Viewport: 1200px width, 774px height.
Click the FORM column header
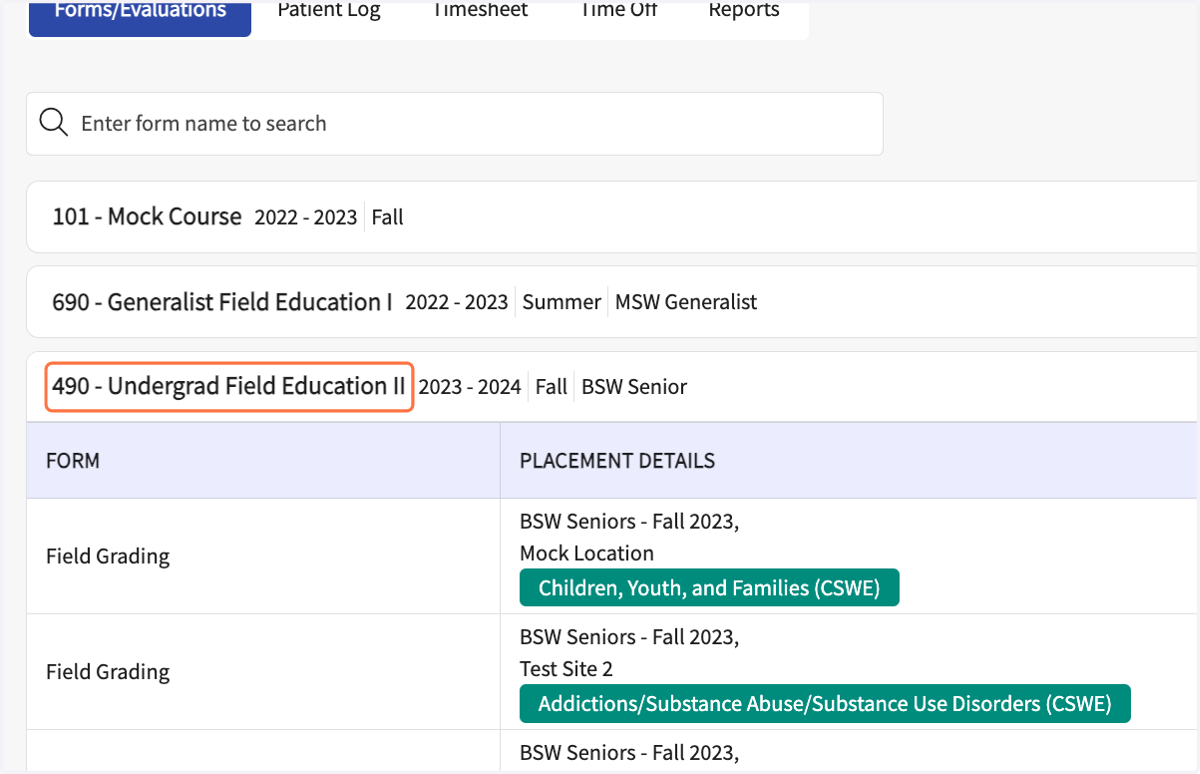click(x=73, y=461)
